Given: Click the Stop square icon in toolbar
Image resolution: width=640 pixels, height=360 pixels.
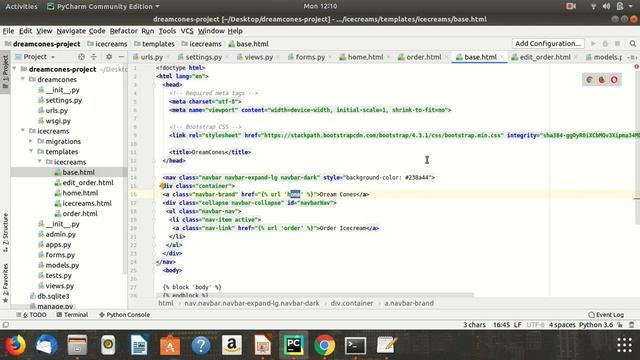Looking at the screenshot, I should point(618,44).
